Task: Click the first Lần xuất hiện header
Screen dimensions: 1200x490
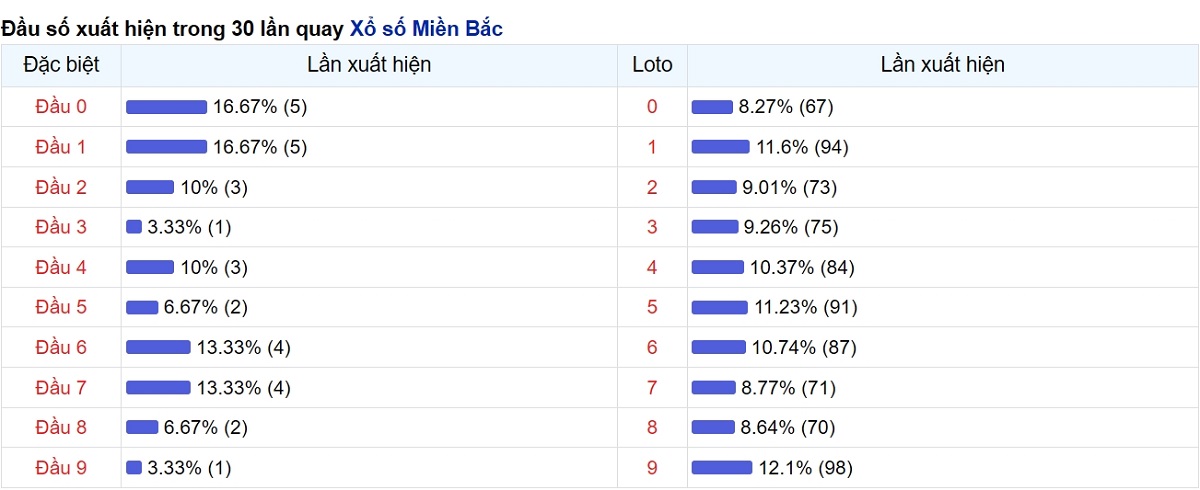Action: click(369, 65)
